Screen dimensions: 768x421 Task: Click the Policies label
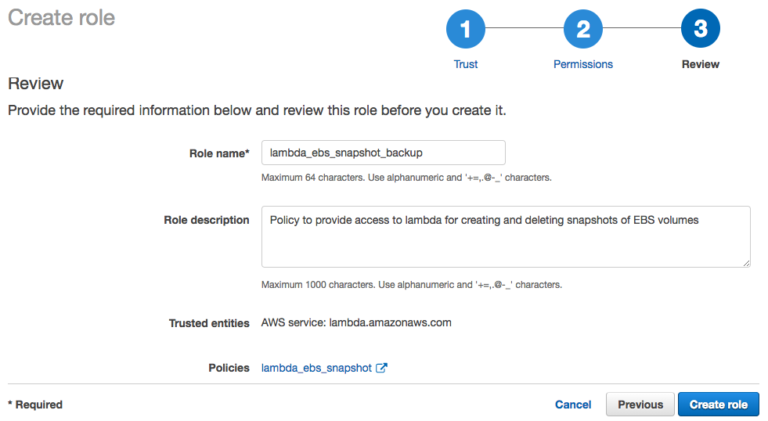227,368
